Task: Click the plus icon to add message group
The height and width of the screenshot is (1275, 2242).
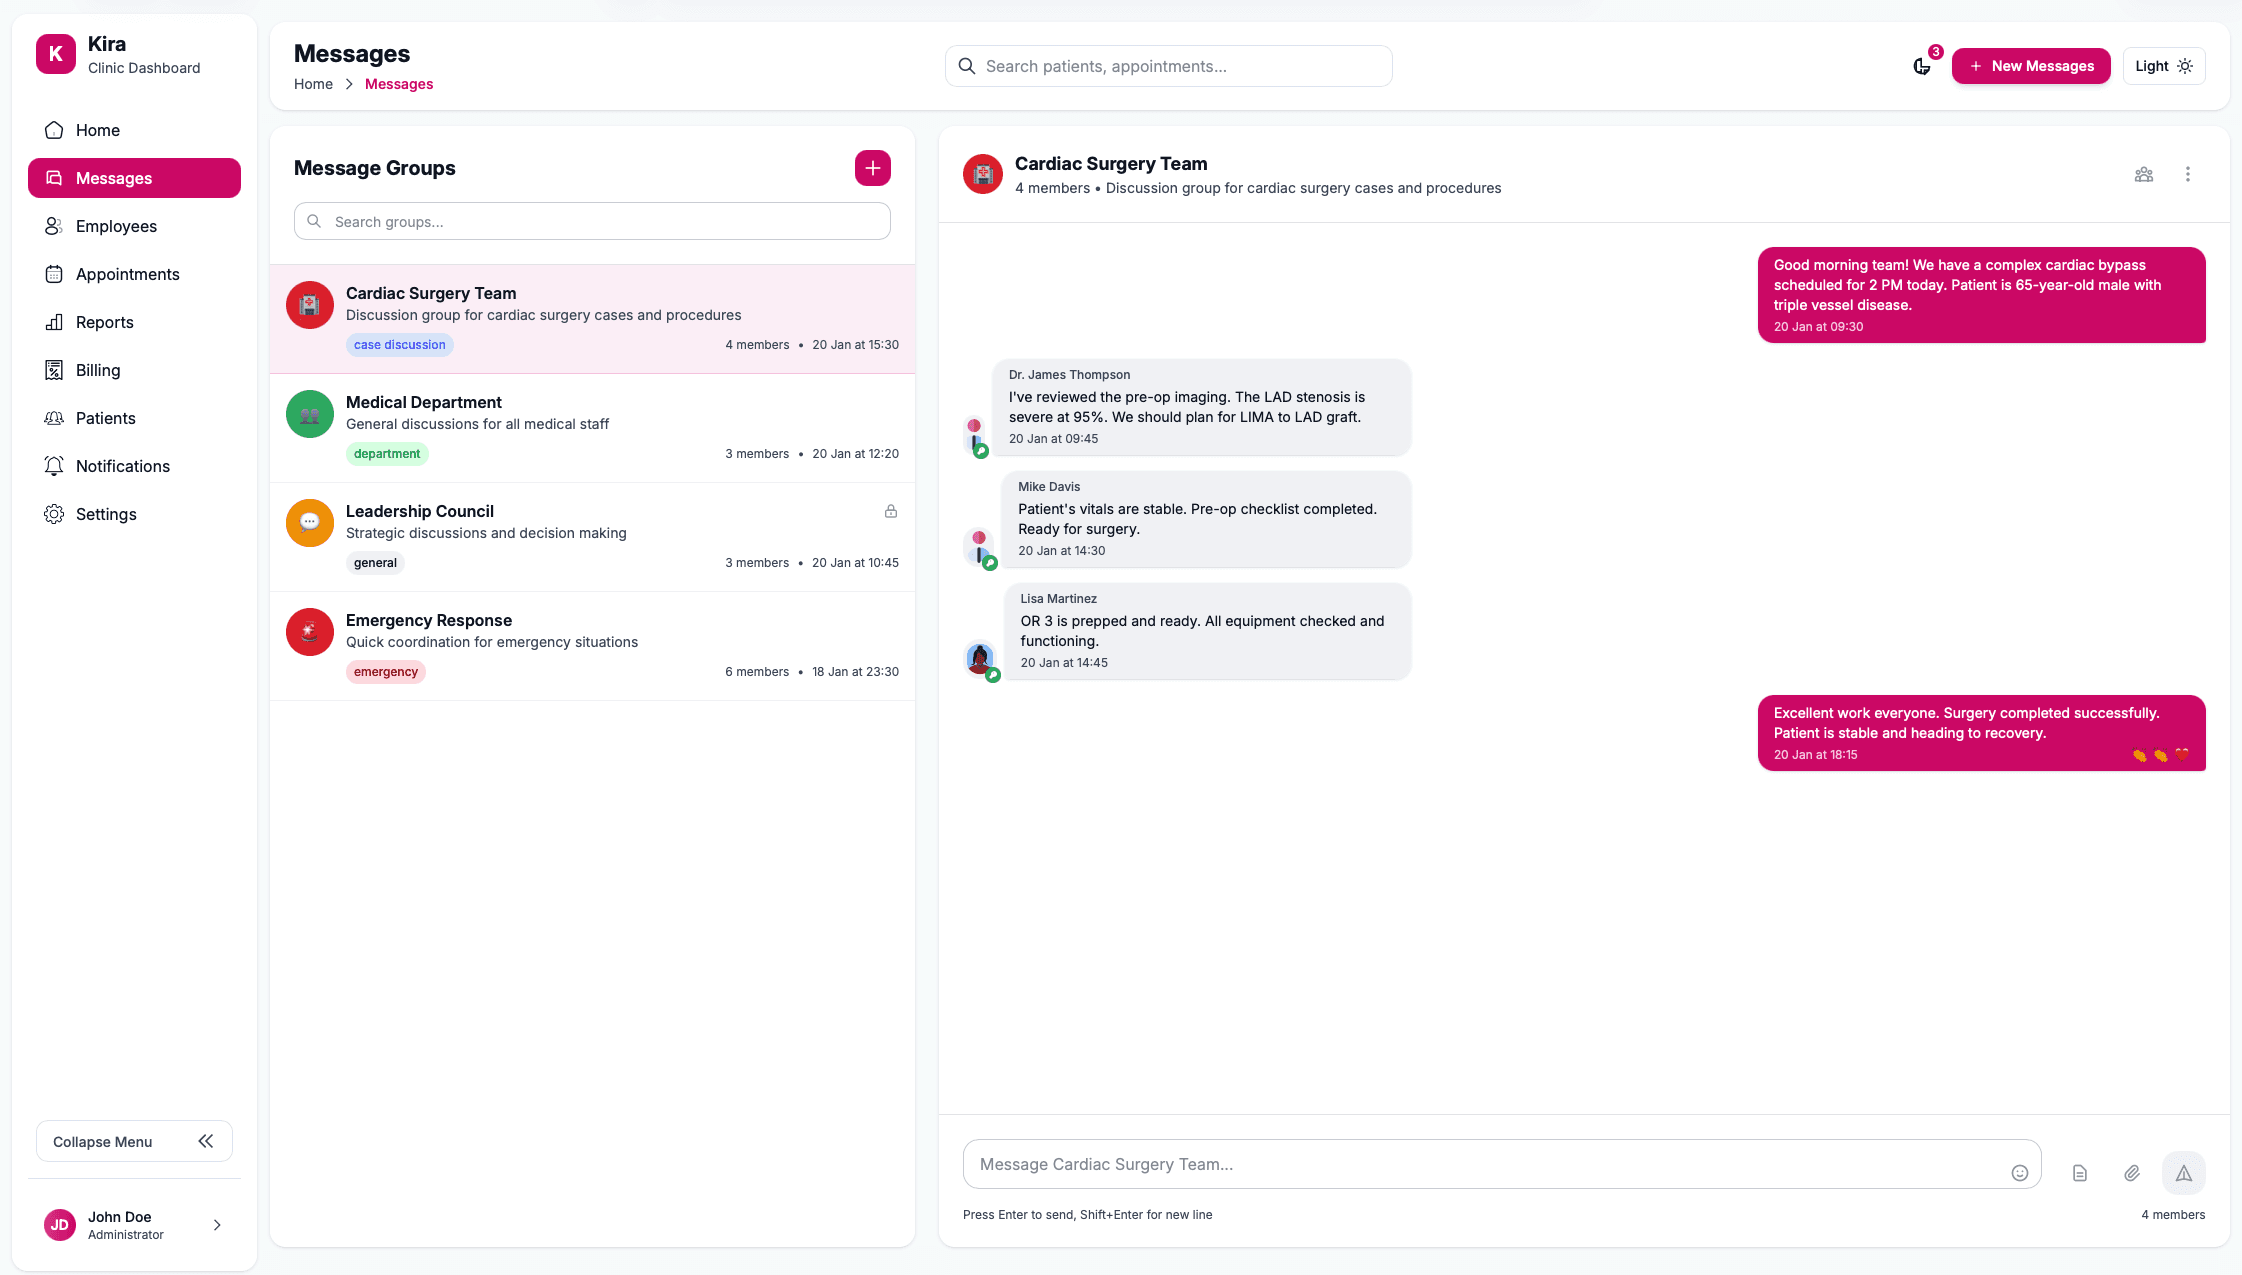Action: (872, 168)
